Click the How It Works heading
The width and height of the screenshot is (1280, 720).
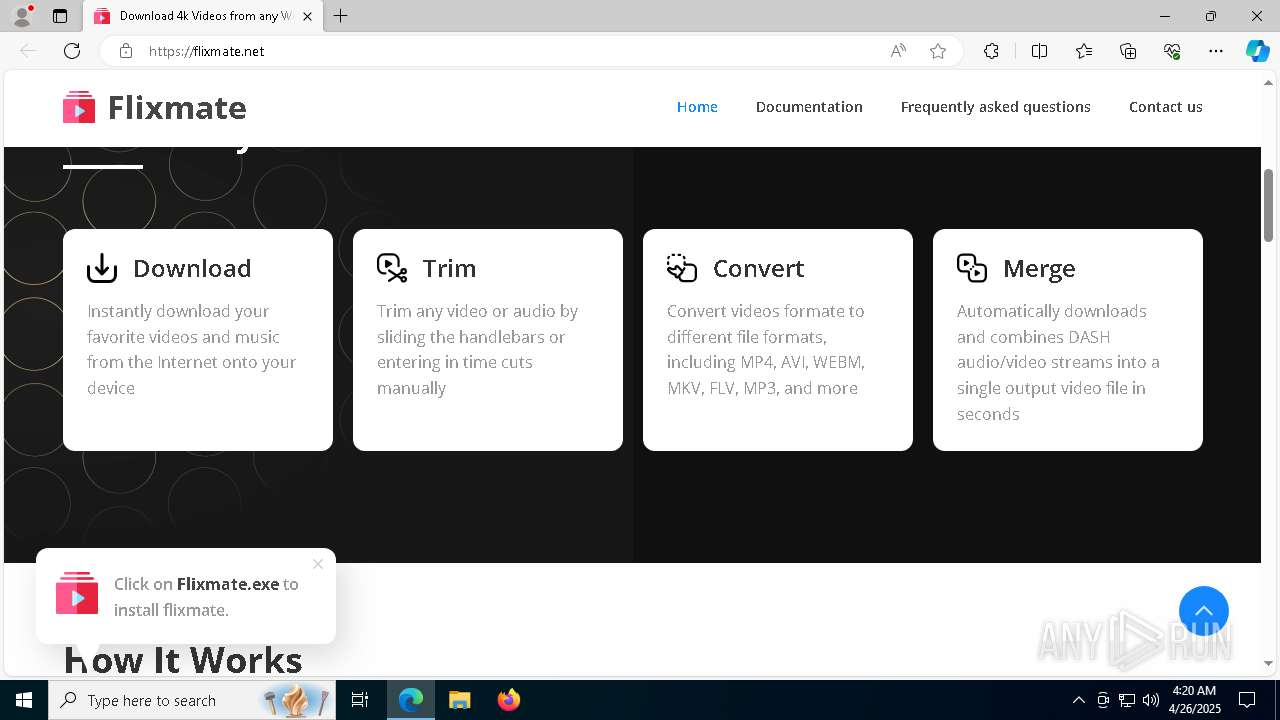(x=183, y=659)
